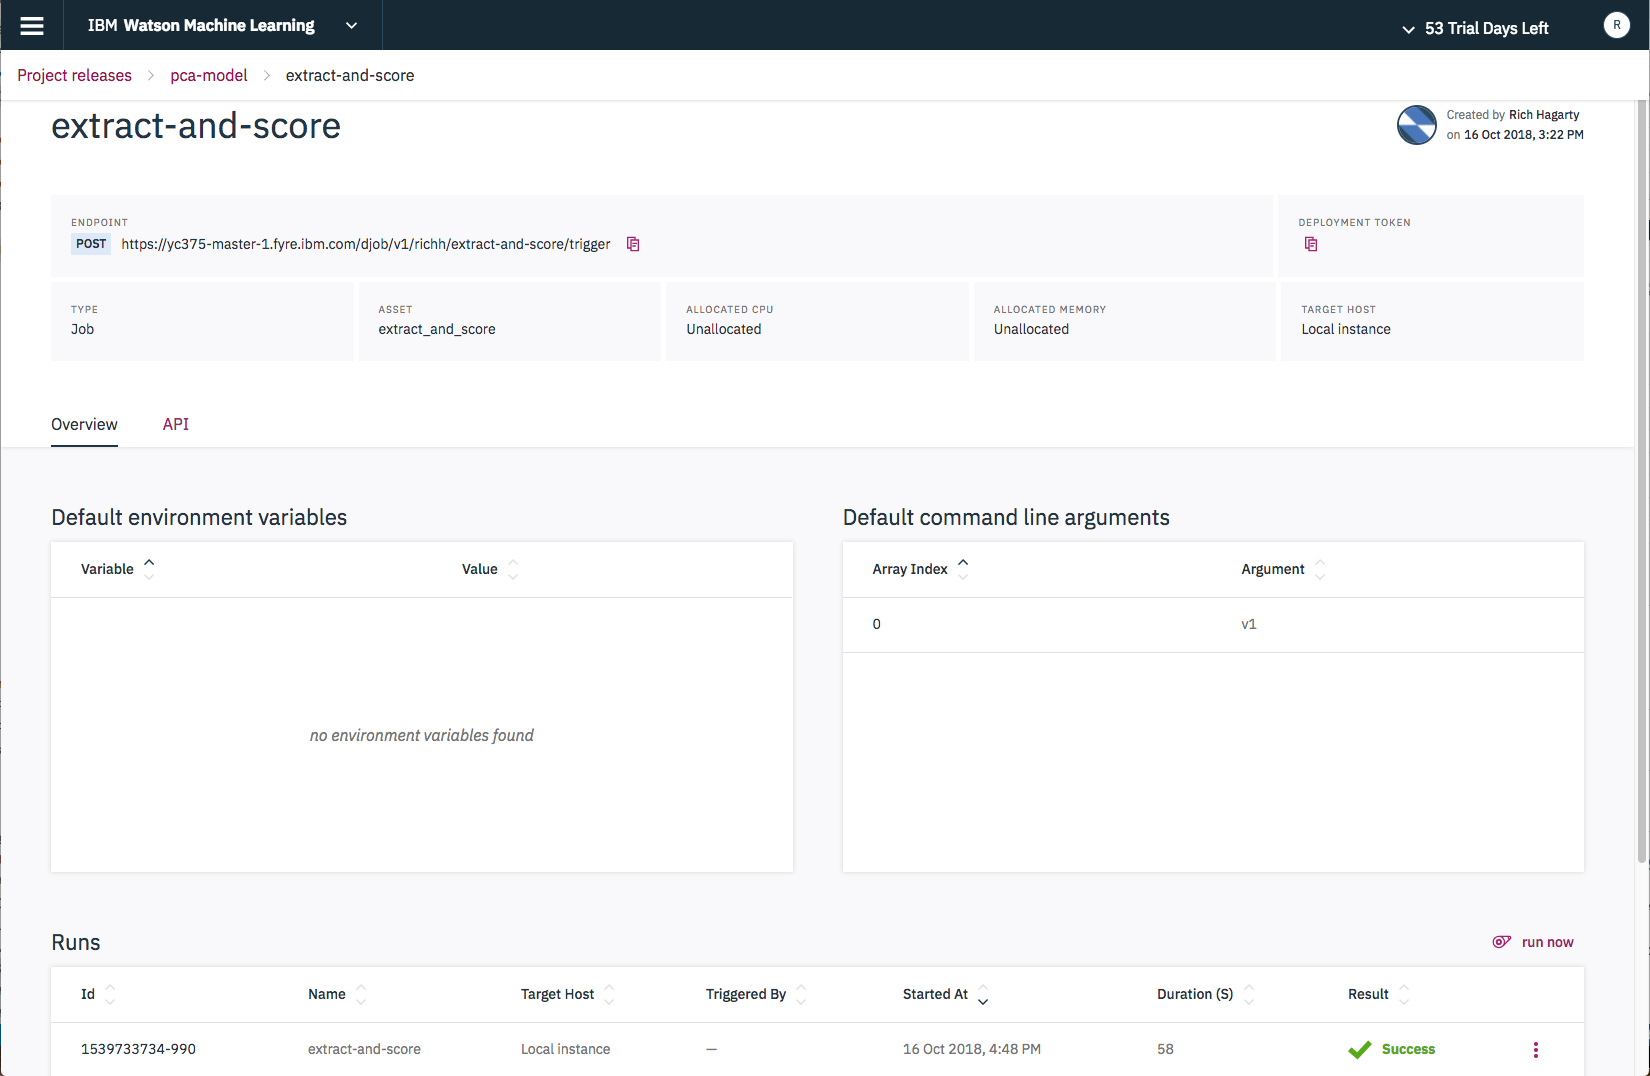
Task: Click the v1 argument value
Action: point(1249,624)
